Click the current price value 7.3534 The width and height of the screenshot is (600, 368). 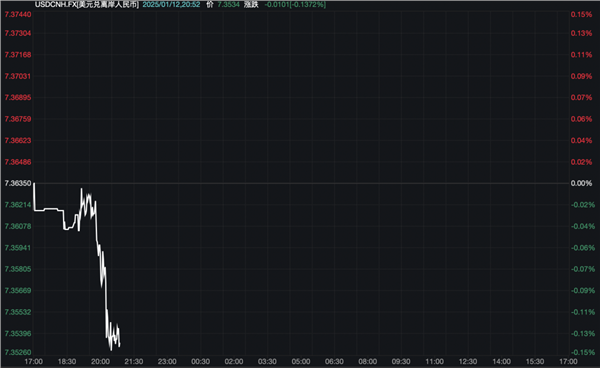coord(228,5)
